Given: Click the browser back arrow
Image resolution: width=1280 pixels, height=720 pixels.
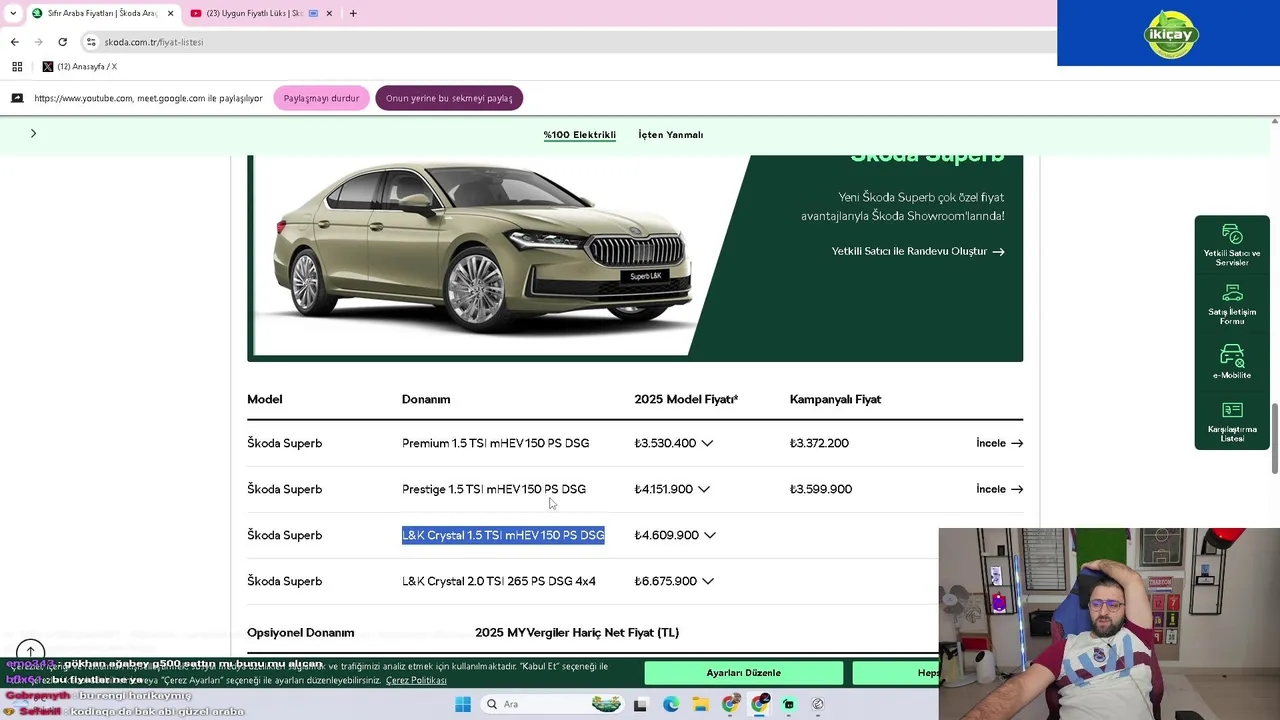Looking at the screenshot, I should 14,42.
